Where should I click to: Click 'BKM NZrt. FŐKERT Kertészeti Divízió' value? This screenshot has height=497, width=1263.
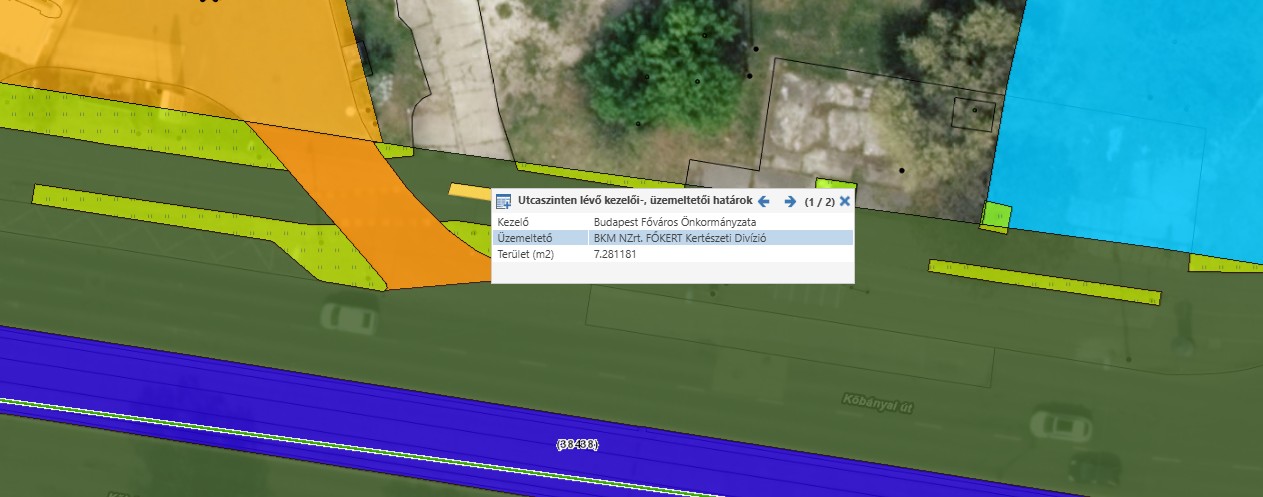(x=685, y=238)
